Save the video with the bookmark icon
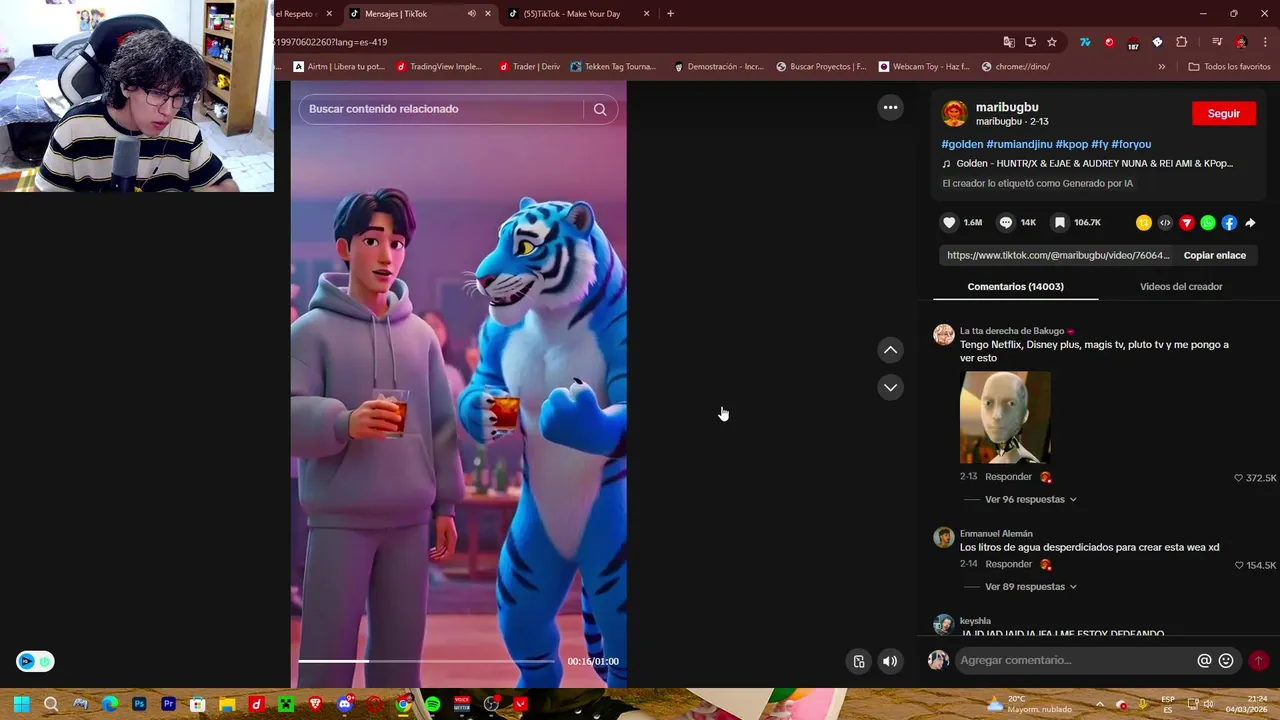Viewport: 1280px width, 720px height. click(x=1060, y=223)
